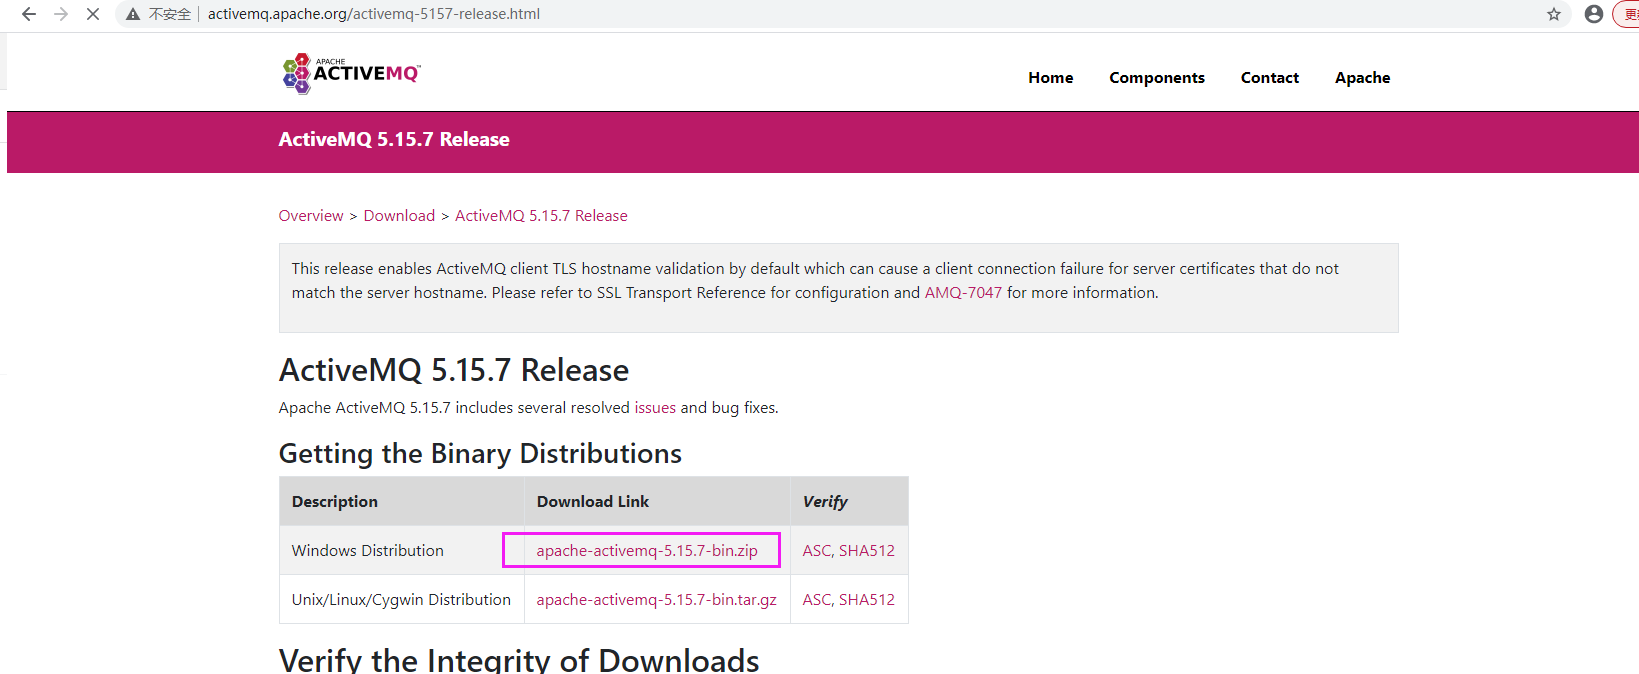The image size is (1639, 674).
Task: Click the Download breadcrumb link
Action: tap(399, 216)
